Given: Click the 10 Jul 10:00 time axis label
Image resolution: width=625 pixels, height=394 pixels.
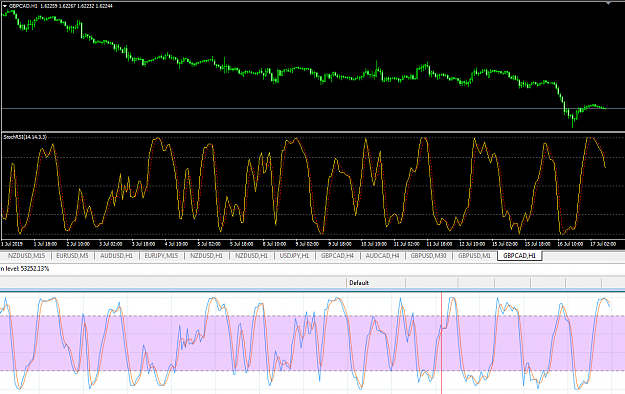Looking at the screenshot, I should (373, 244).
